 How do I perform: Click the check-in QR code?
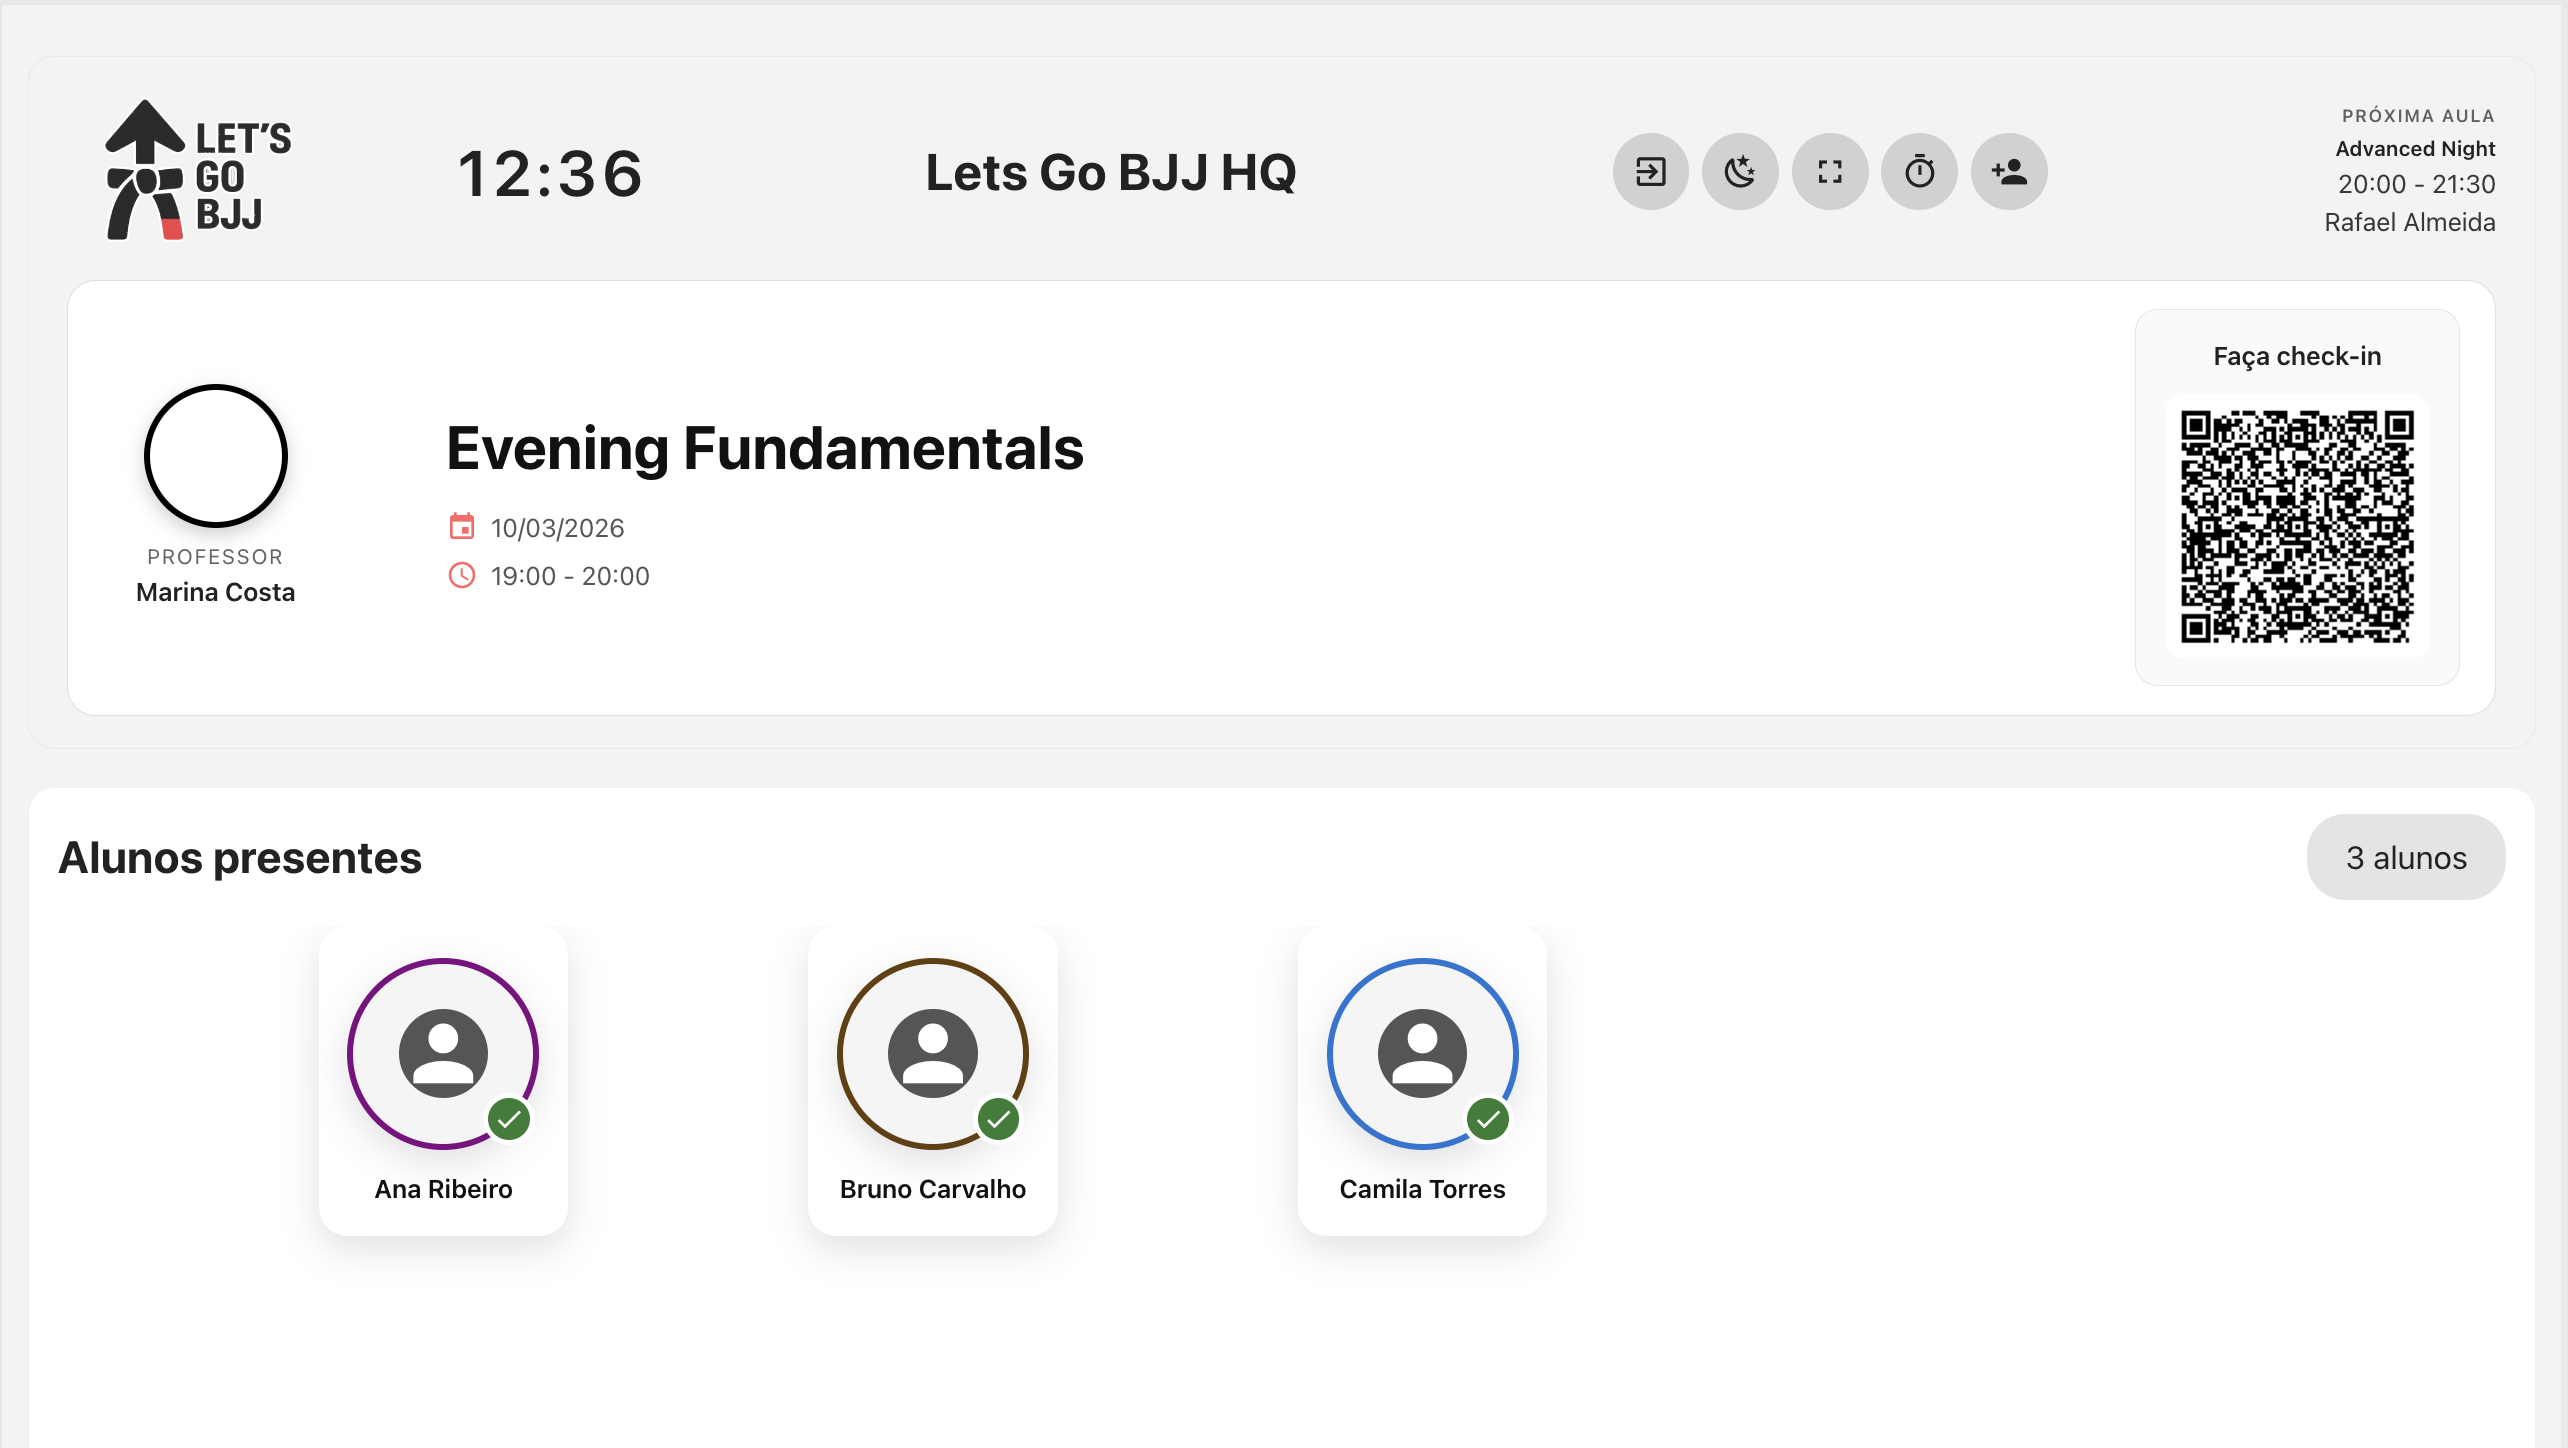coord(2296,525)
